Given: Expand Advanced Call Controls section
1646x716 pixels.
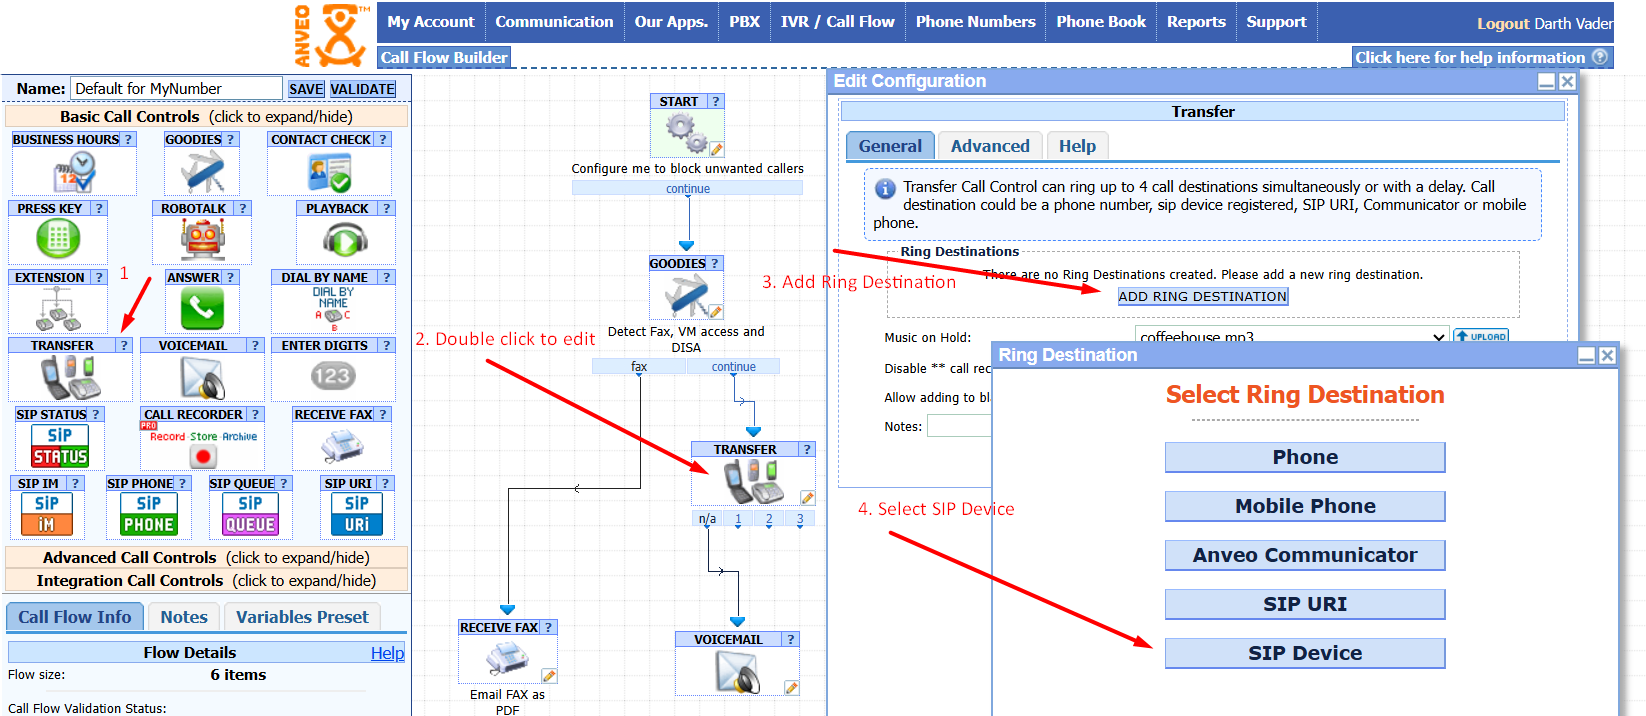Looking at the screenshot, I should pyautogui.click(x=206, y=557).
